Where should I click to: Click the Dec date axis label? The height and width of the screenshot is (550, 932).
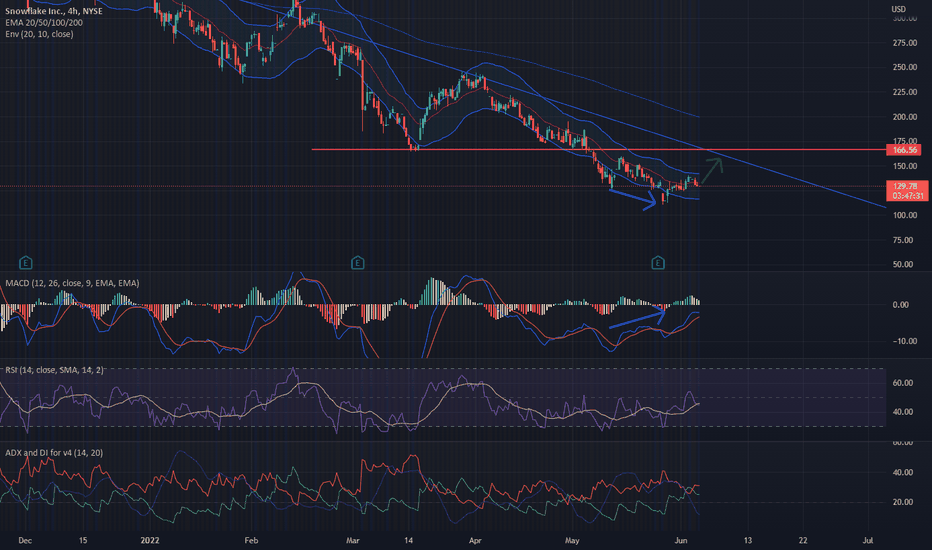click(x=25, y=540)
